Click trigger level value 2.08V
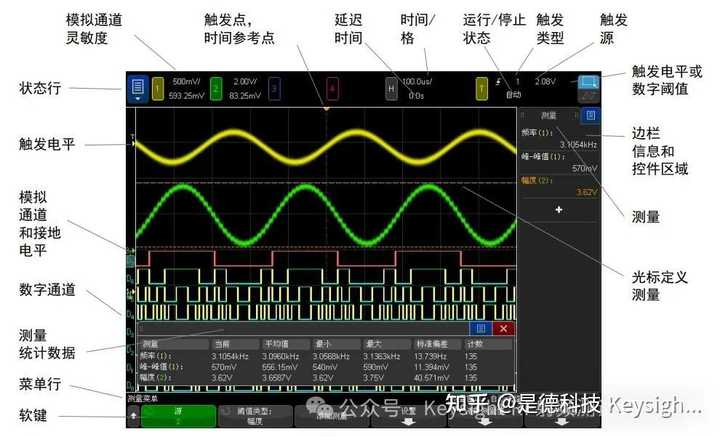The image size is (720, 437). click(545, 81)
